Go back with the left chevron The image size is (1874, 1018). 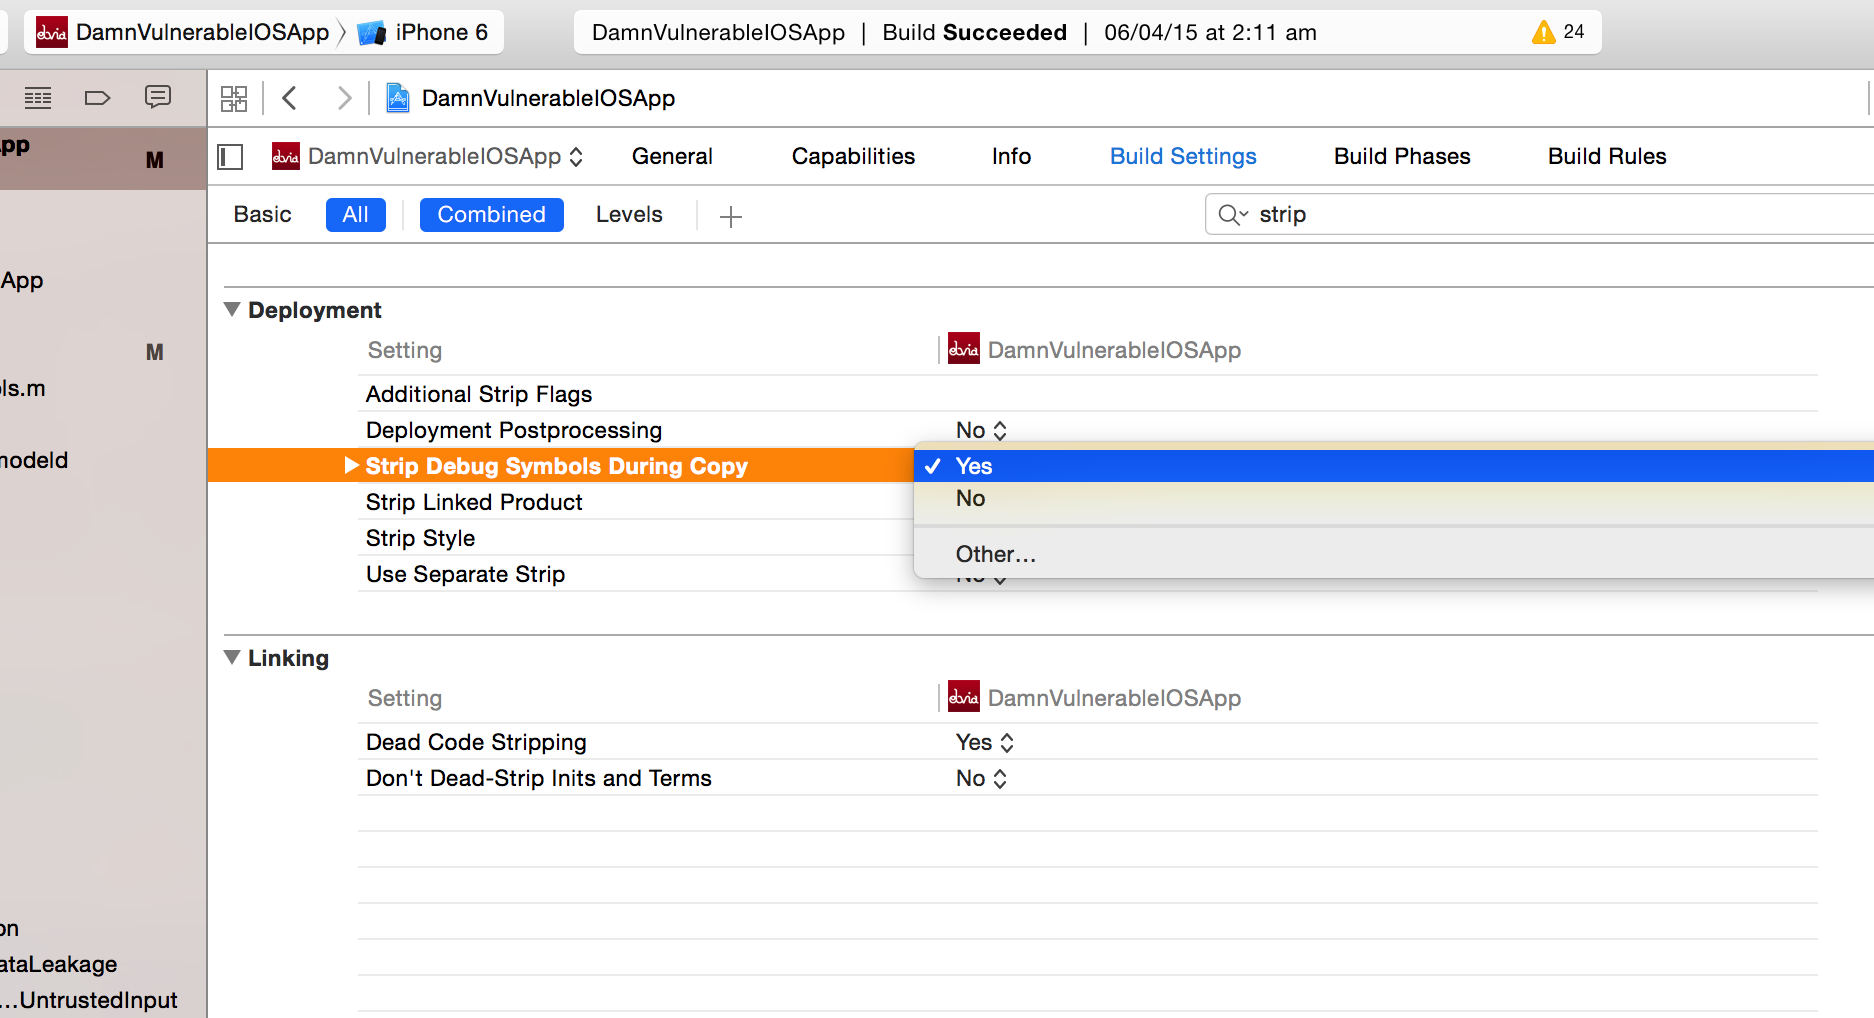coord(290,98)
